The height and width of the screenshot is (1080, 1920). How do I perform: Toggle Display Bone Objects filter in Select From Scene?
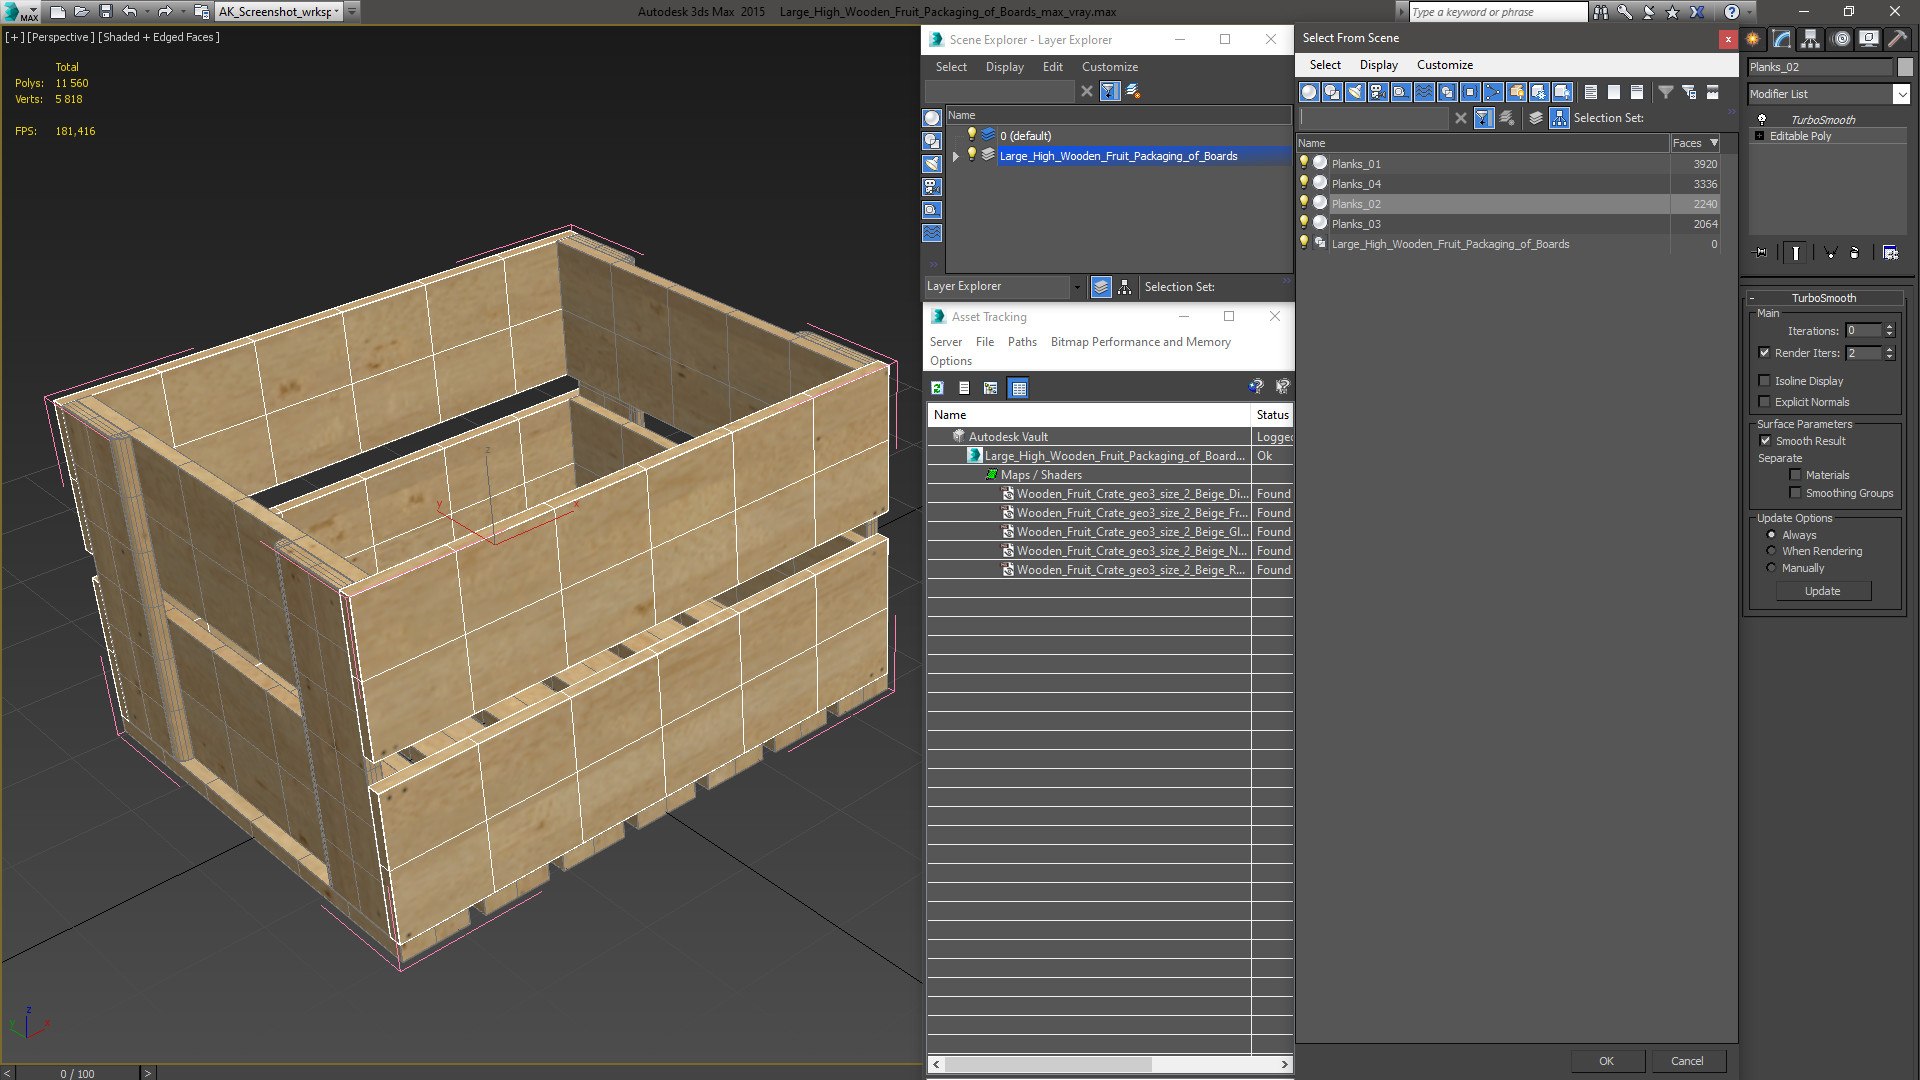coord(1493,92)
